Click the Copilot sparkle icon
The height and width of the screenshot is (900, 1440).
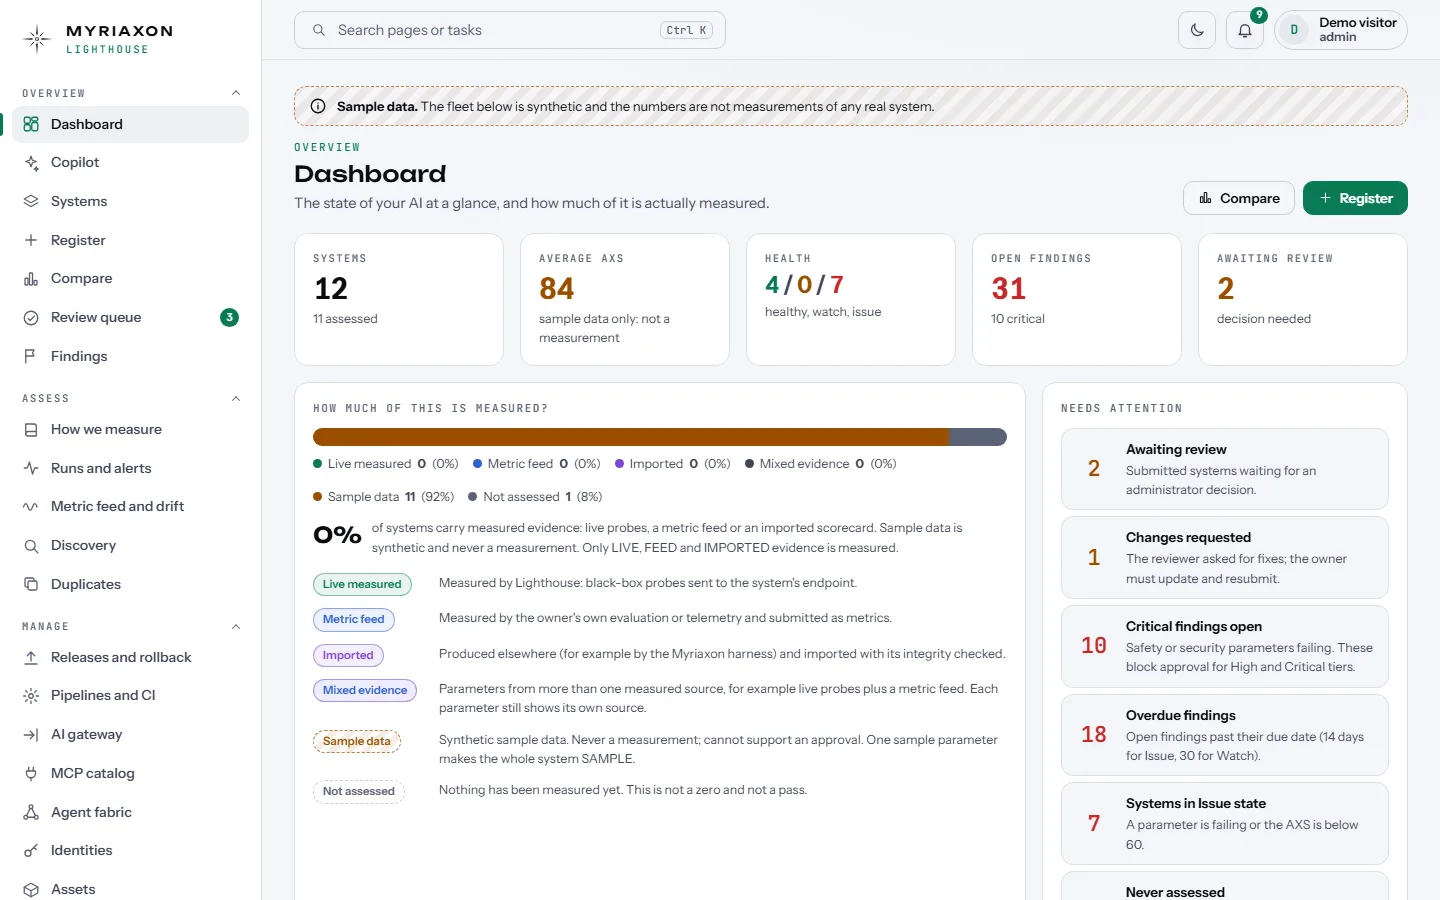pyautogui.click(x=31, y=163)
